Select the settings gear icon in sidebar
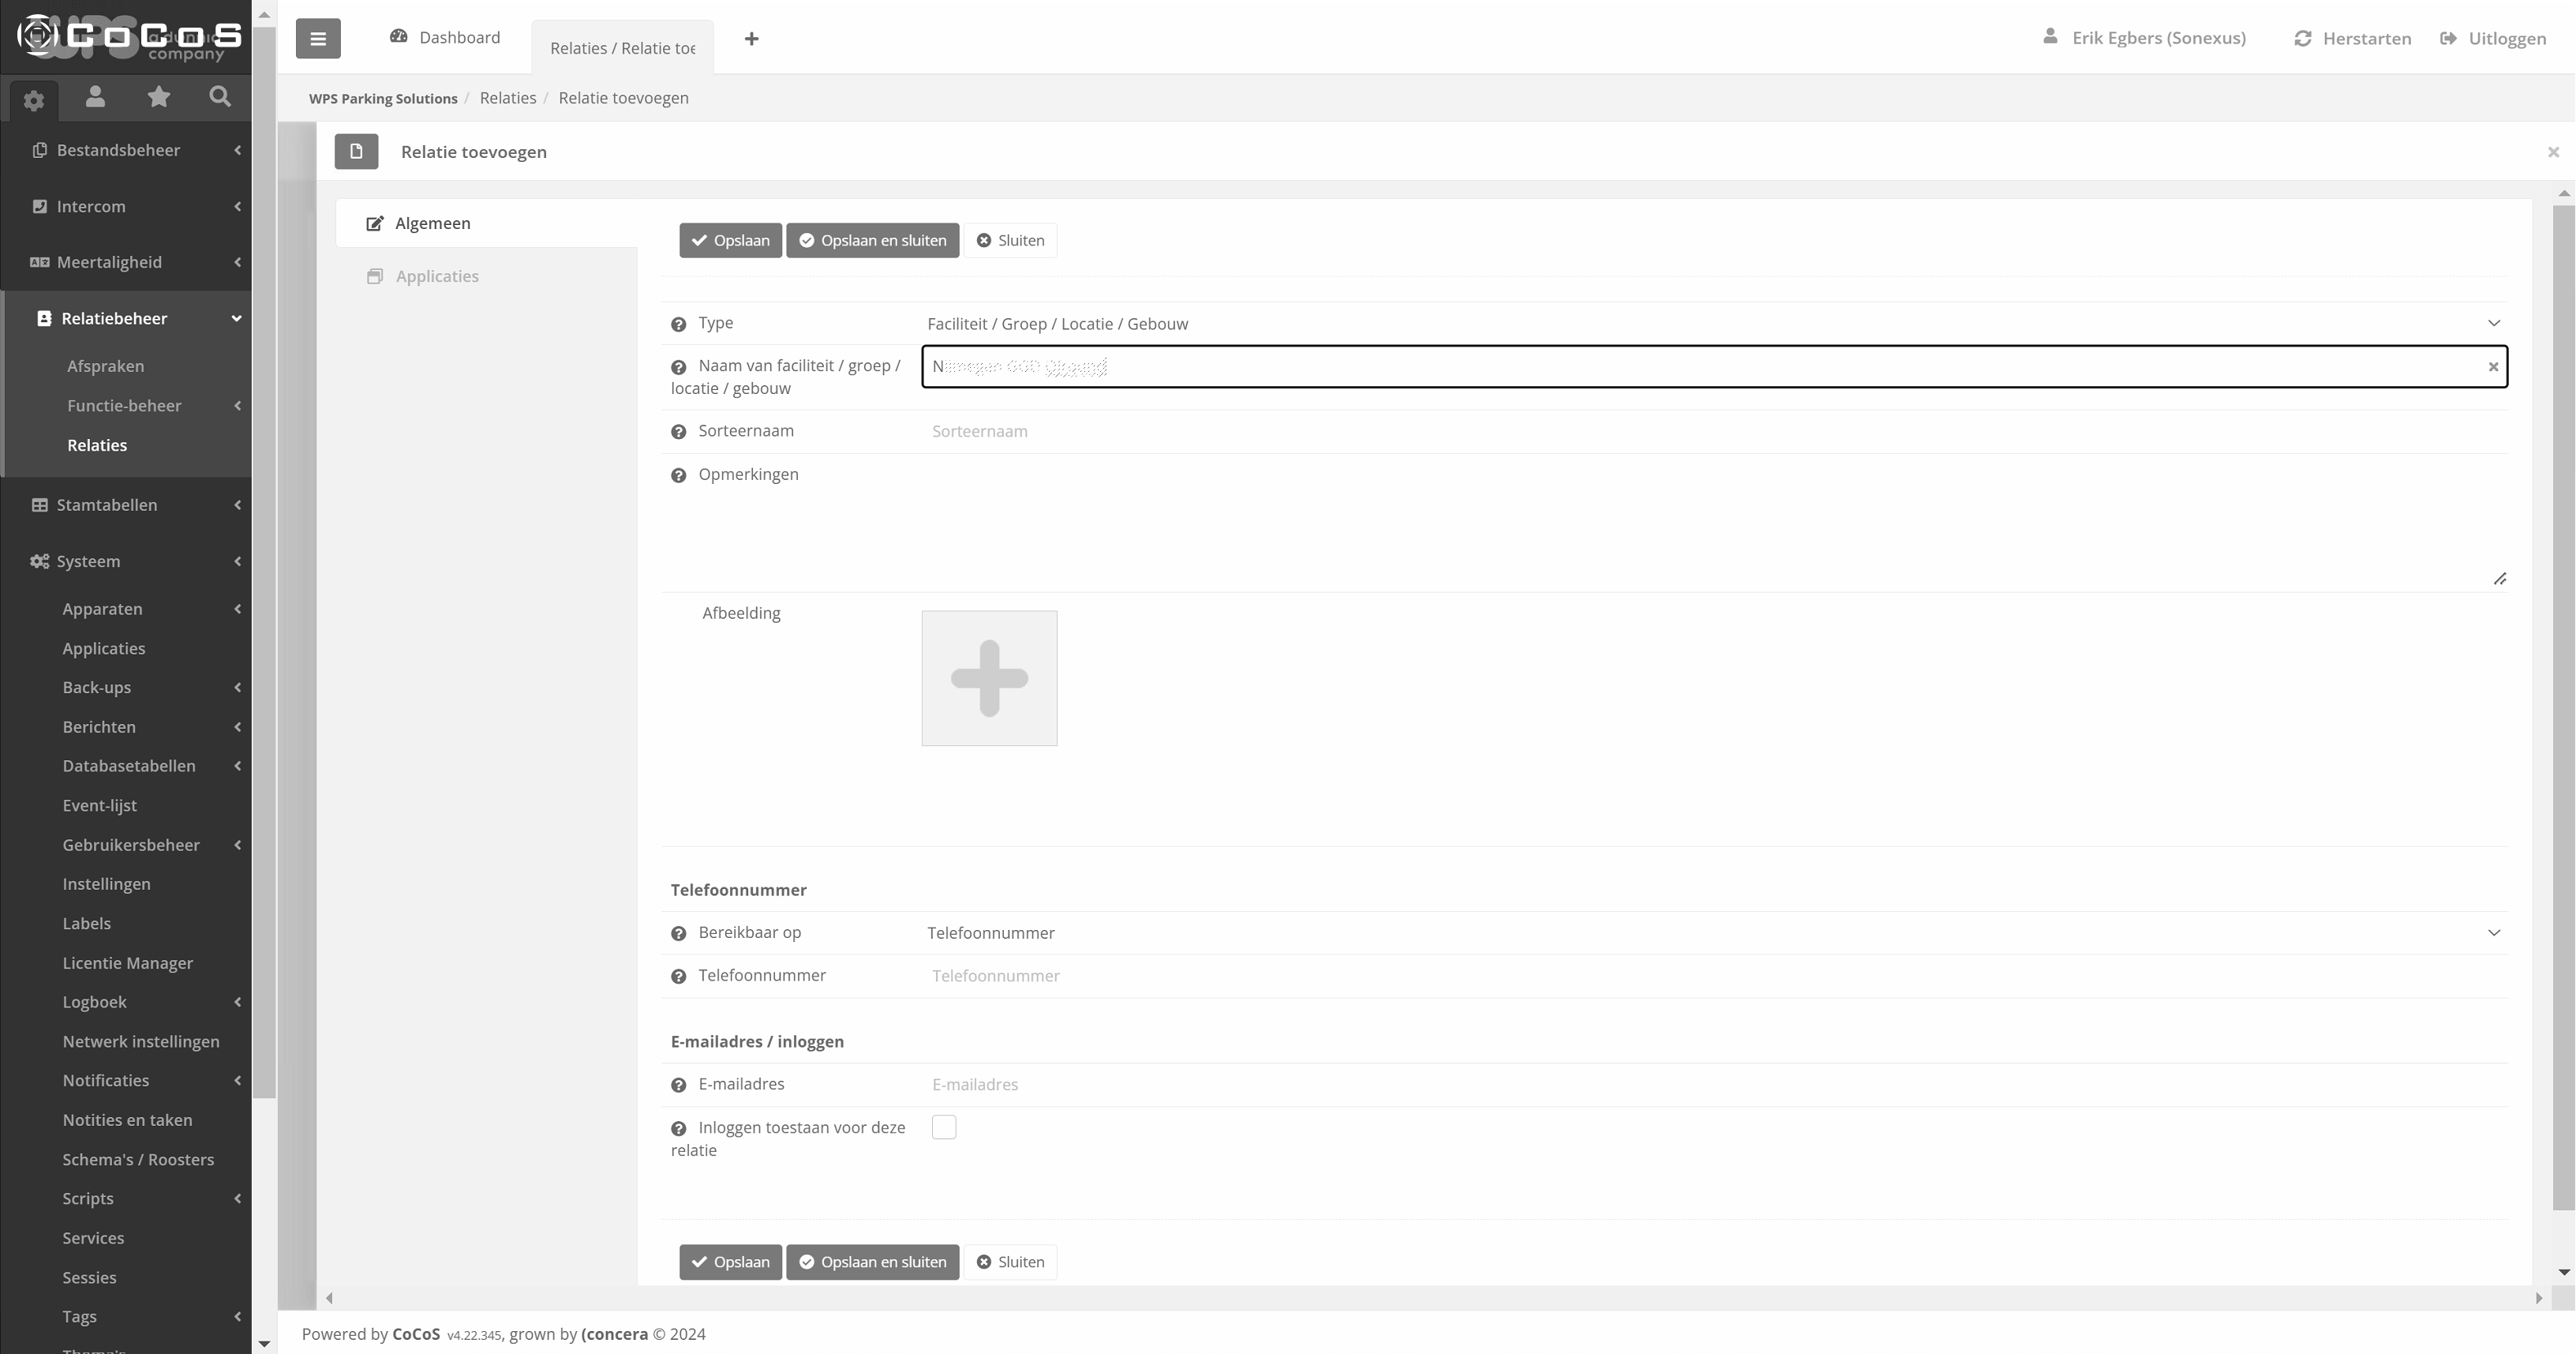The image size is (2576, 1354). pyautogui.click(x=34, y=100)
